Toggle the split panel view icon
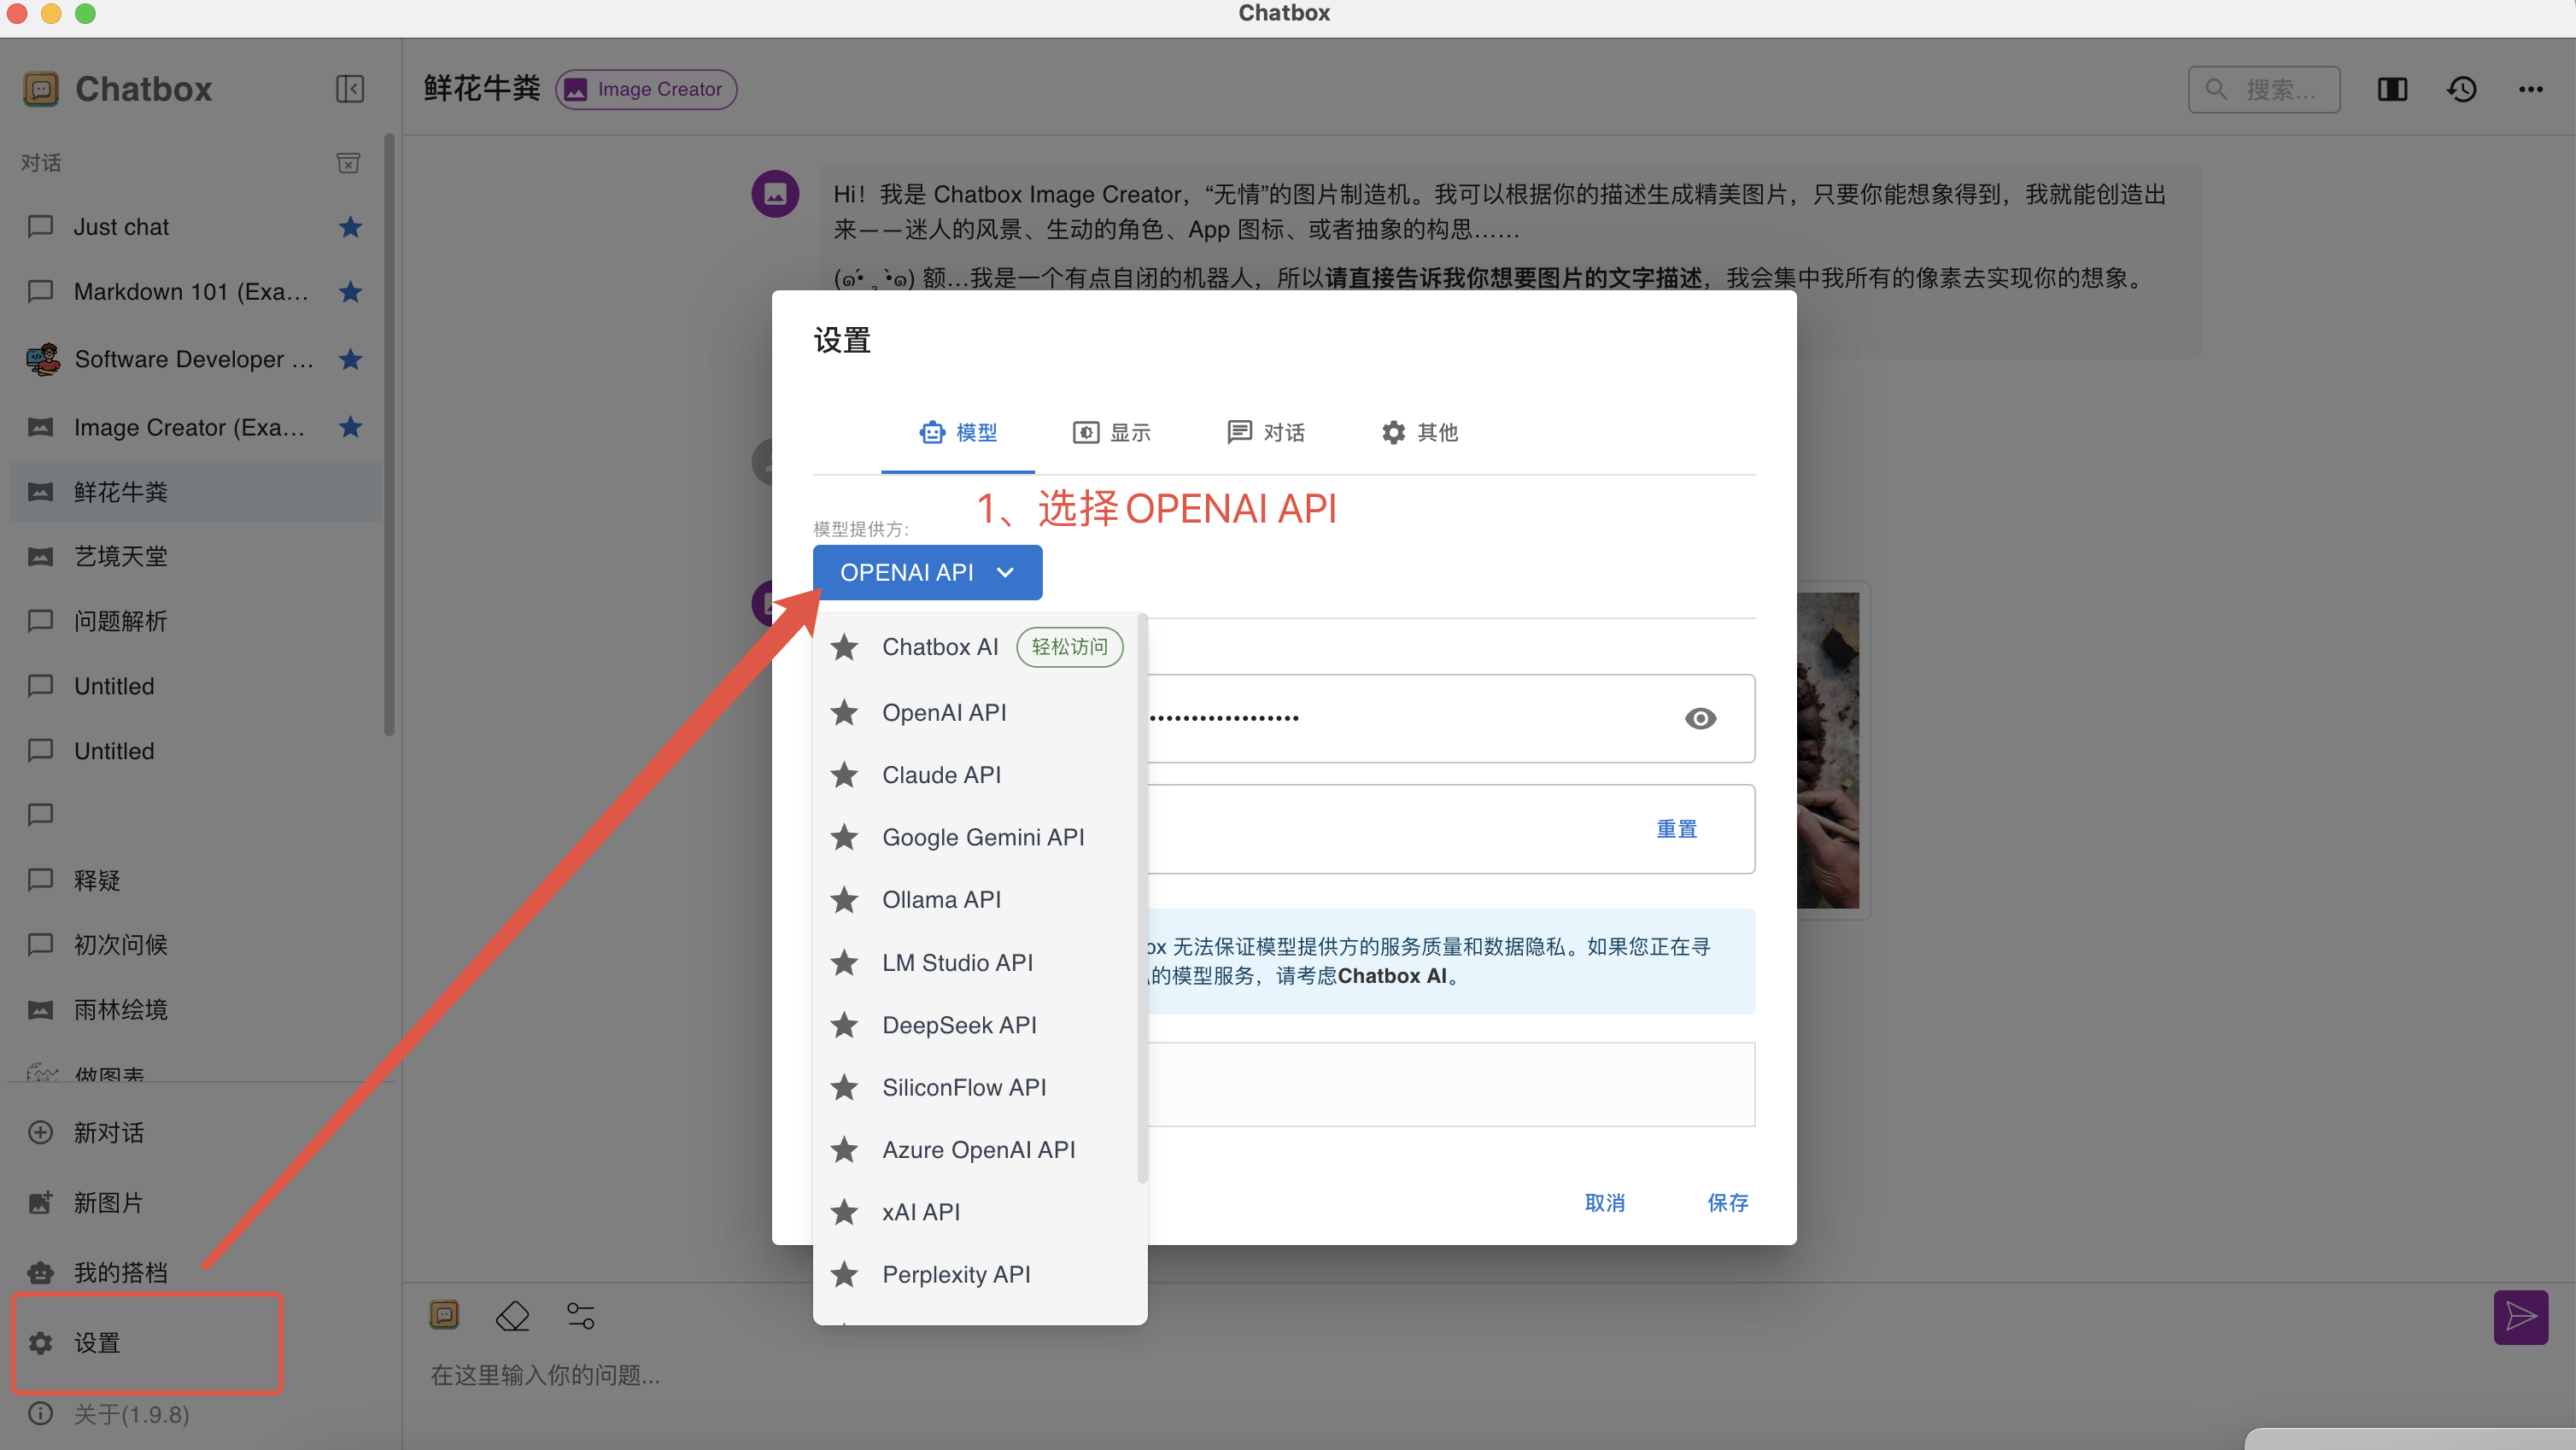 [2392, 90]
